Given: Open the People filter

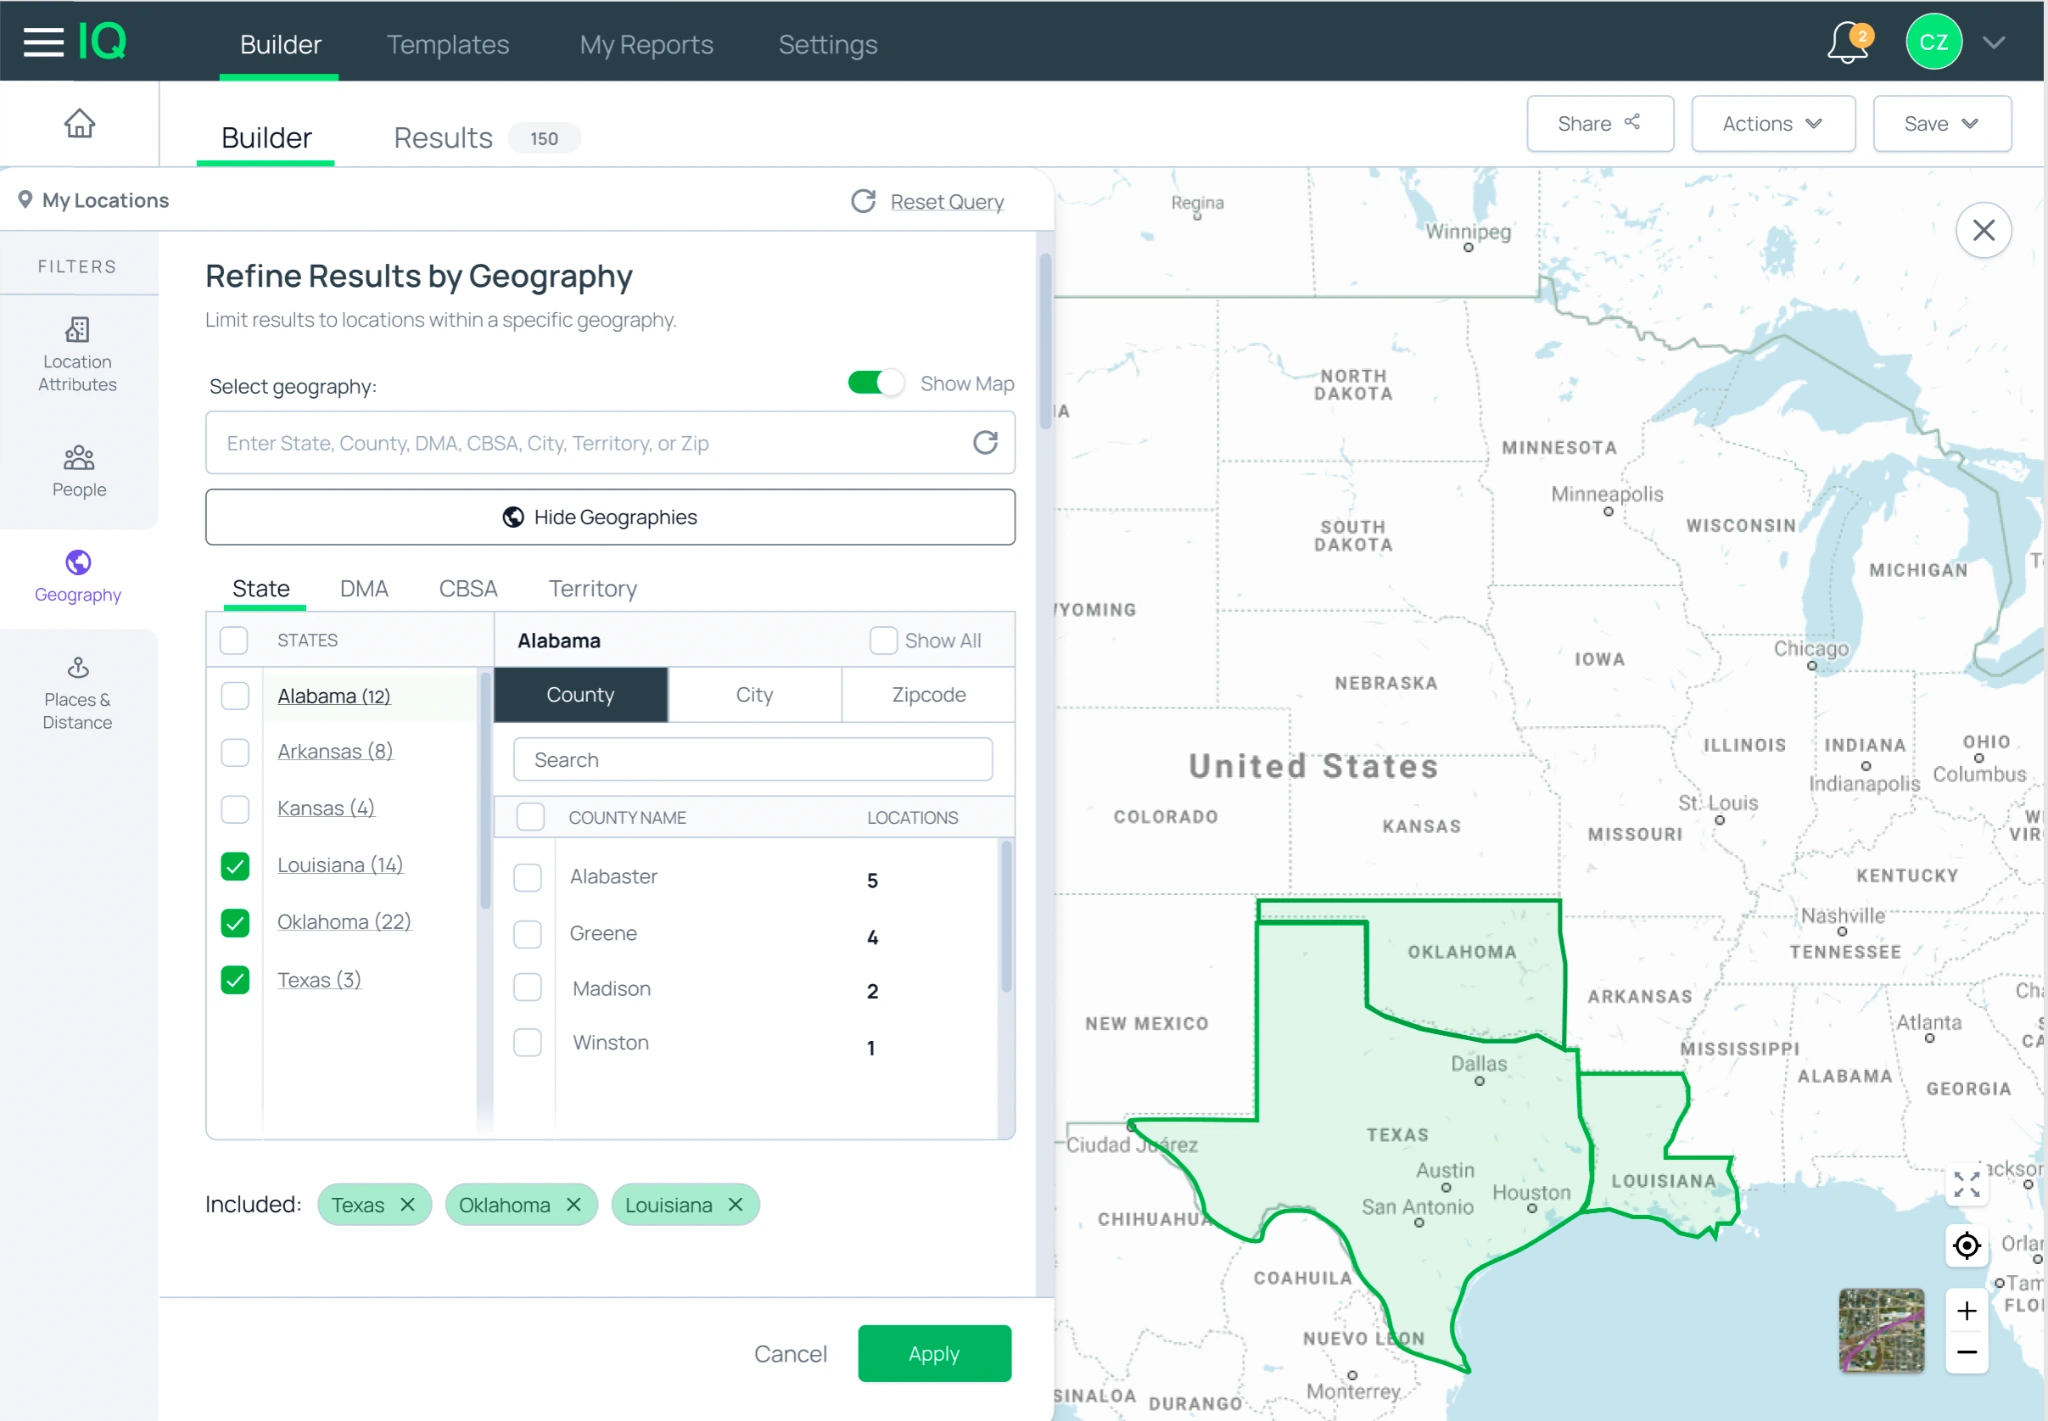Looking at the screenshot, I should click(x=79, y=472).
